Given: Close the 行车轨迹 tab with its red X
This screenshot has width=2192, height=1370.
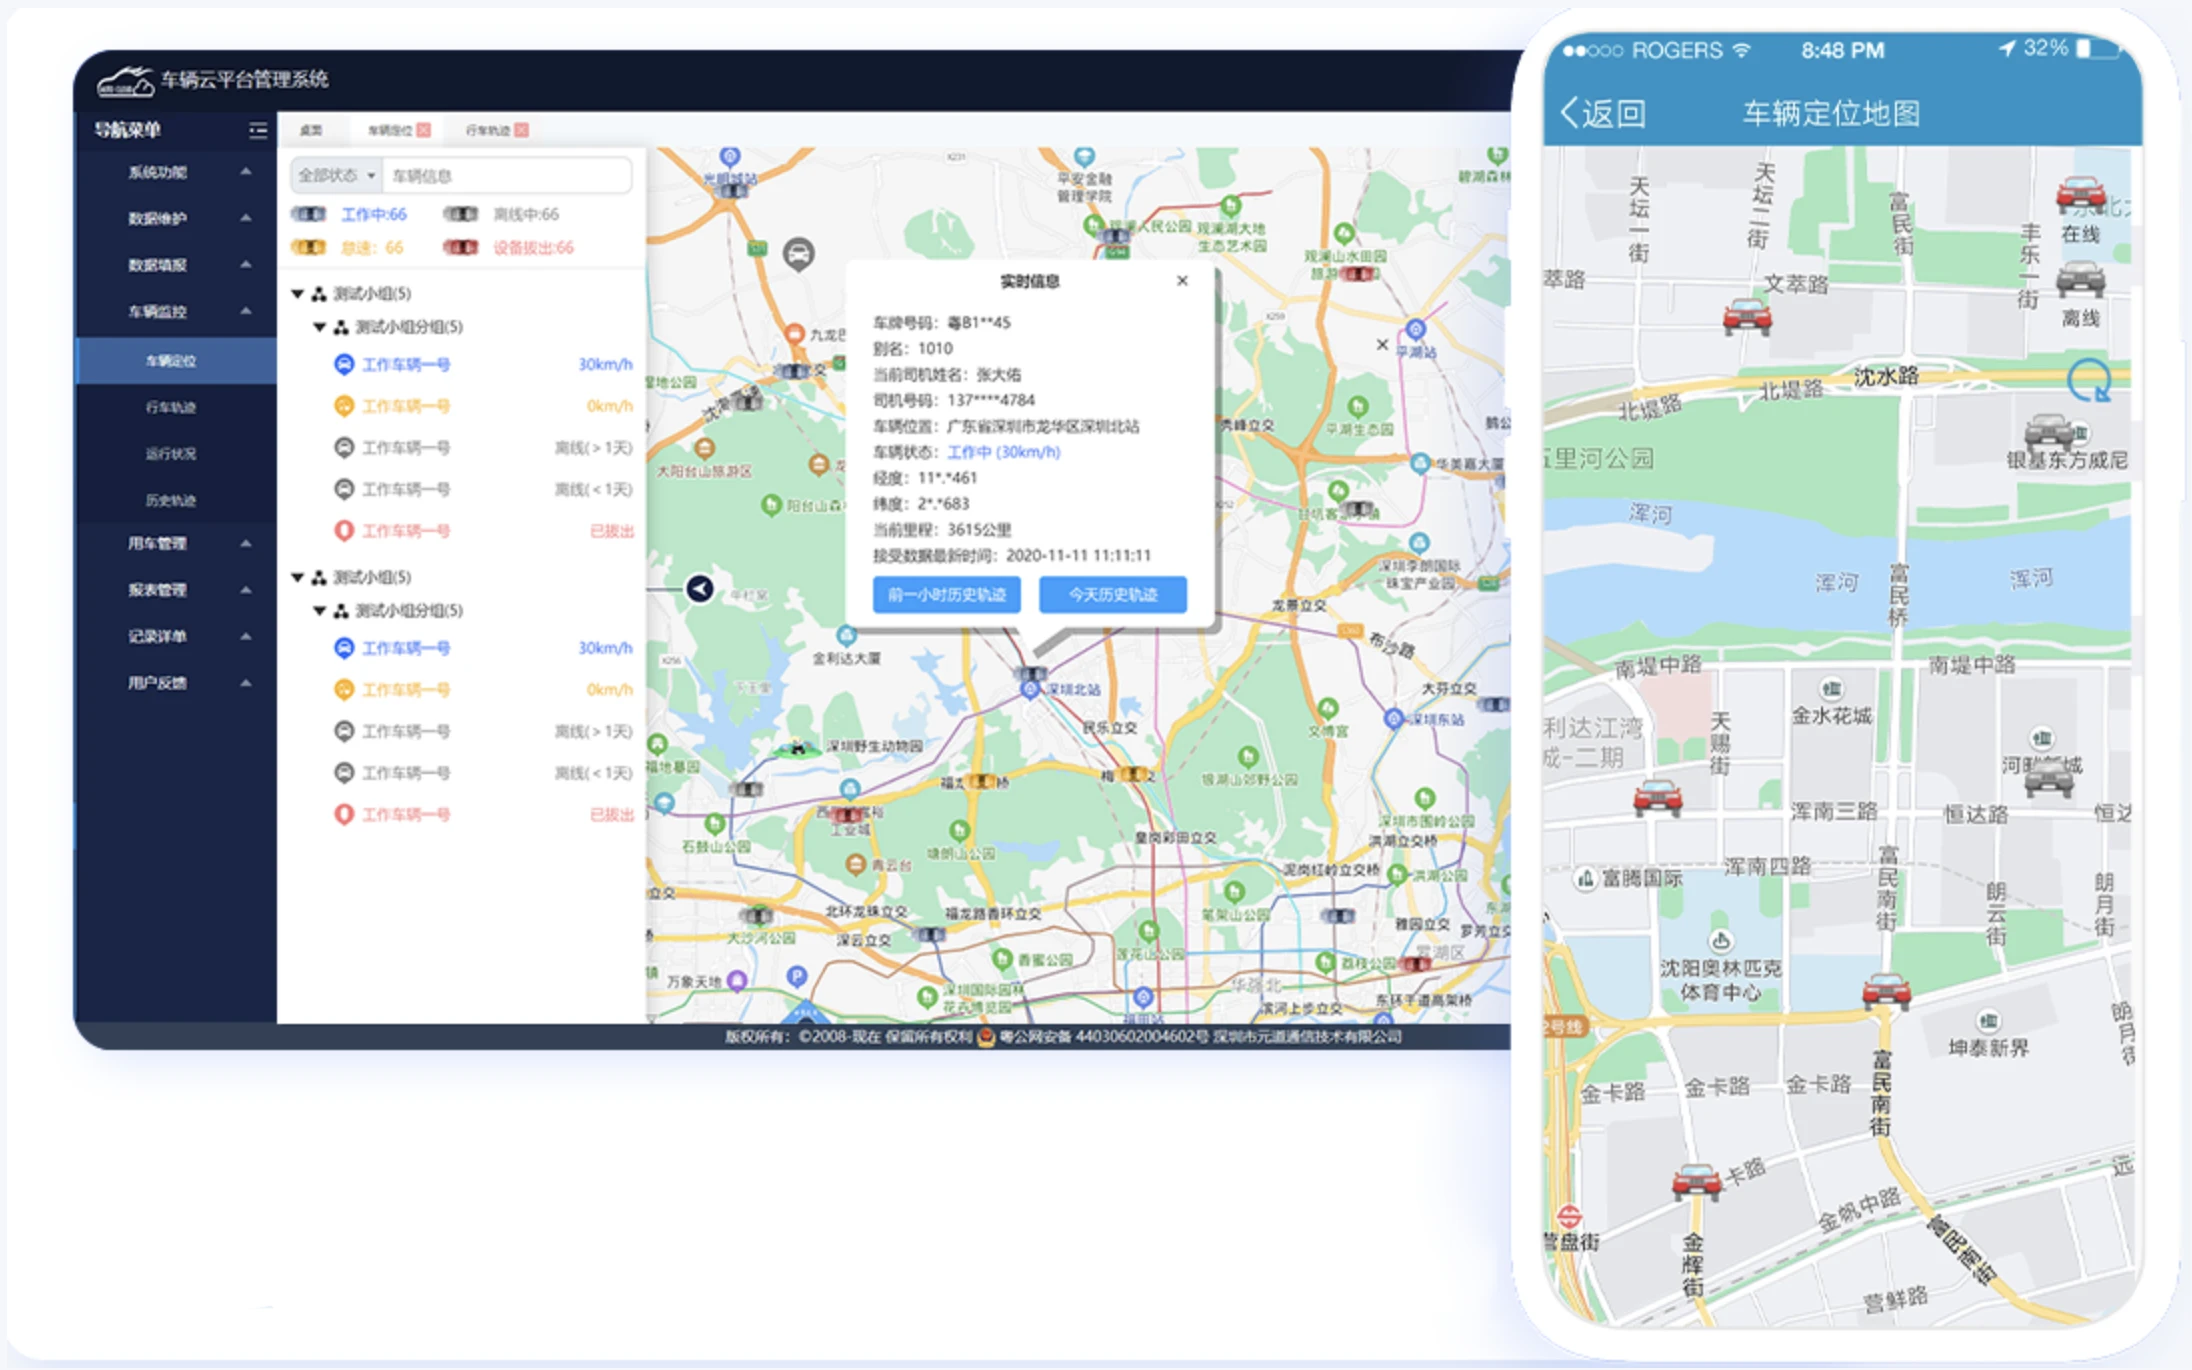Looking at the screenshot, I should coord(522,130).
